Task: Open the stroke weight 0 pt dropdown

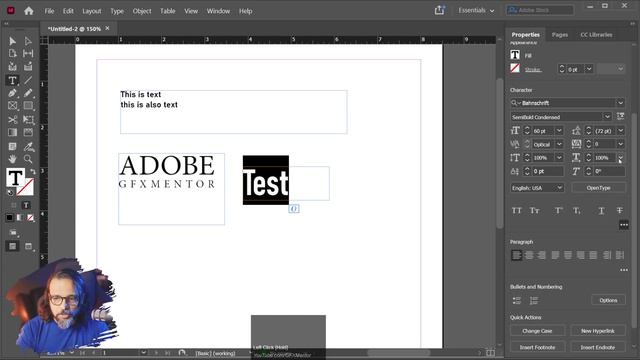Action: (x=589, y=69)
